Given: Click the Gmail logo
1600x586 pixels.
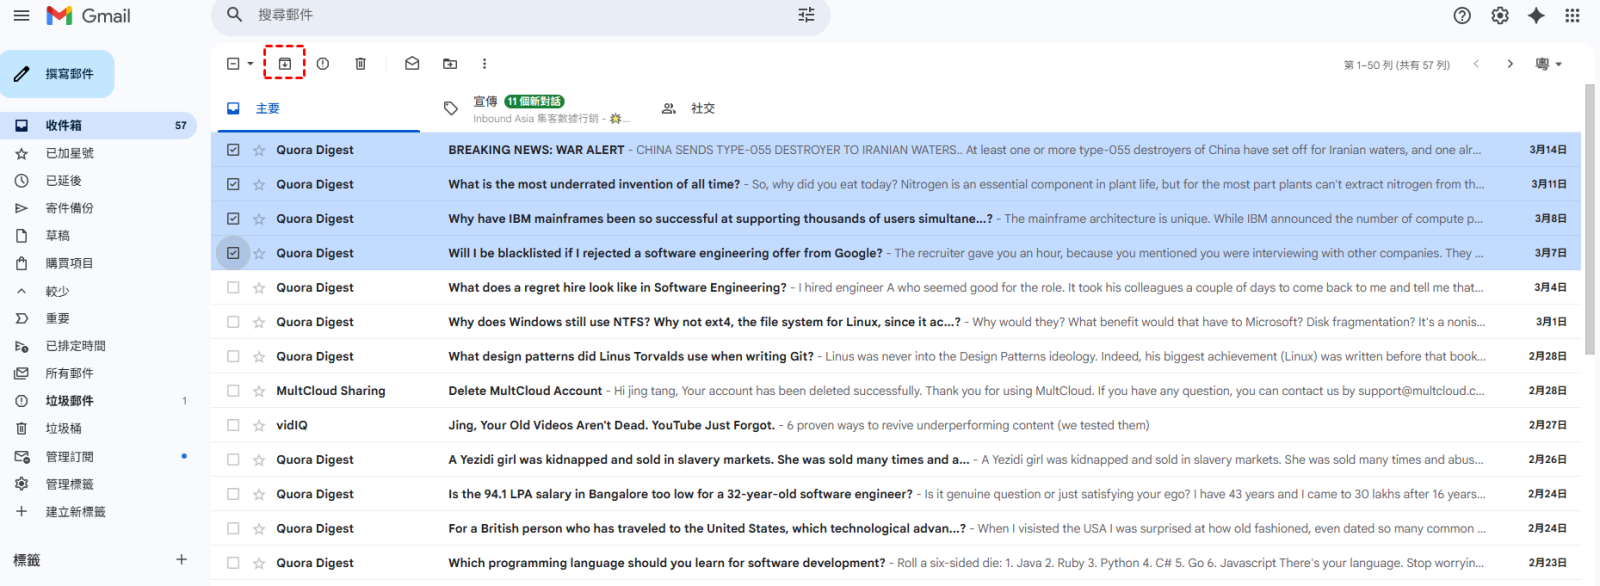Looking at the screenshot, I should [x=88, y=16].
